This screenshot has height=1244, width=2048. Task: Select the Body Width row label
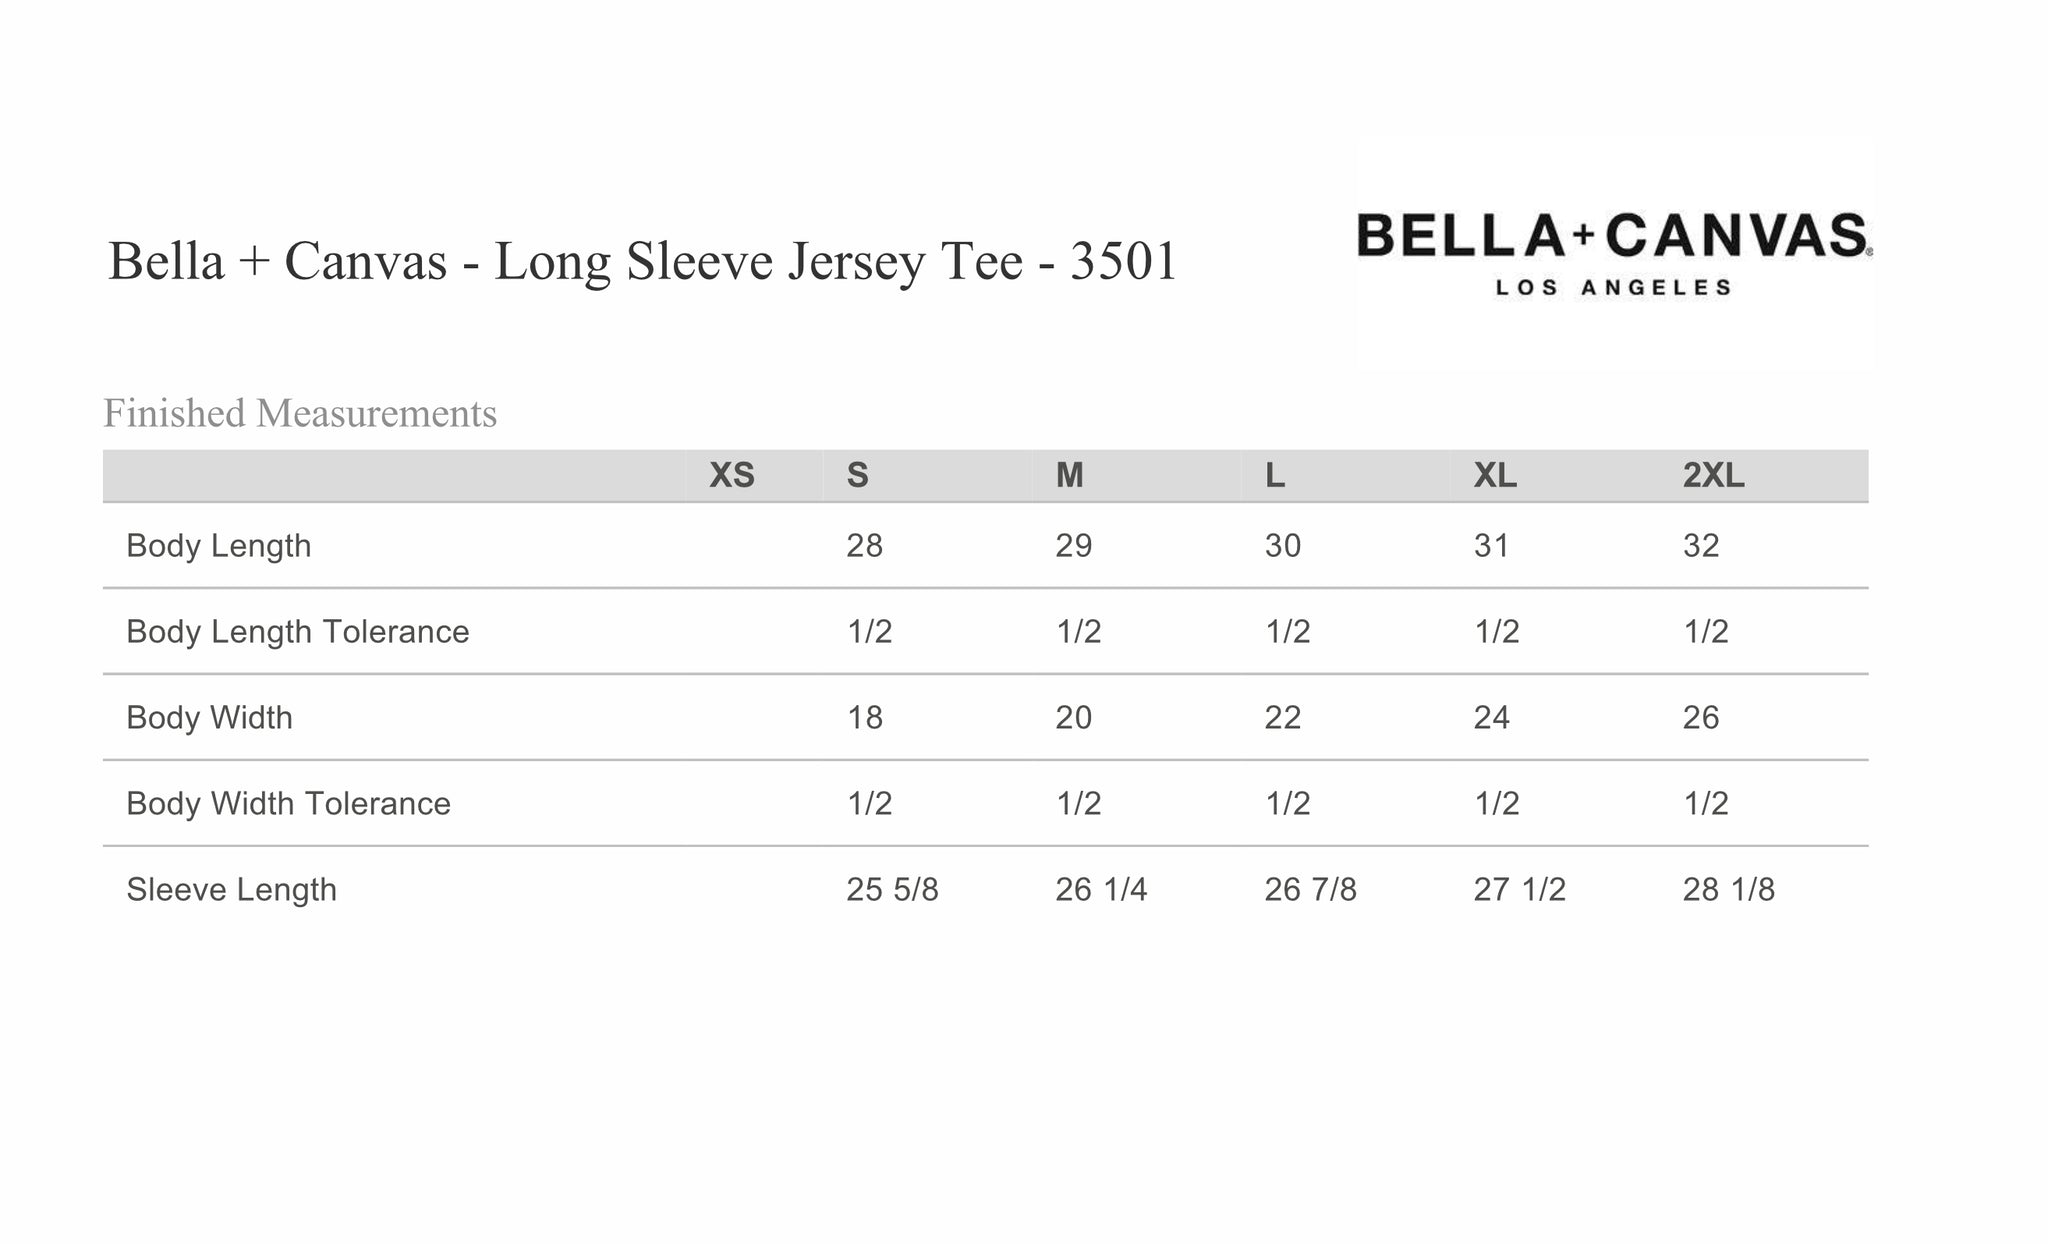pos(209,718)
